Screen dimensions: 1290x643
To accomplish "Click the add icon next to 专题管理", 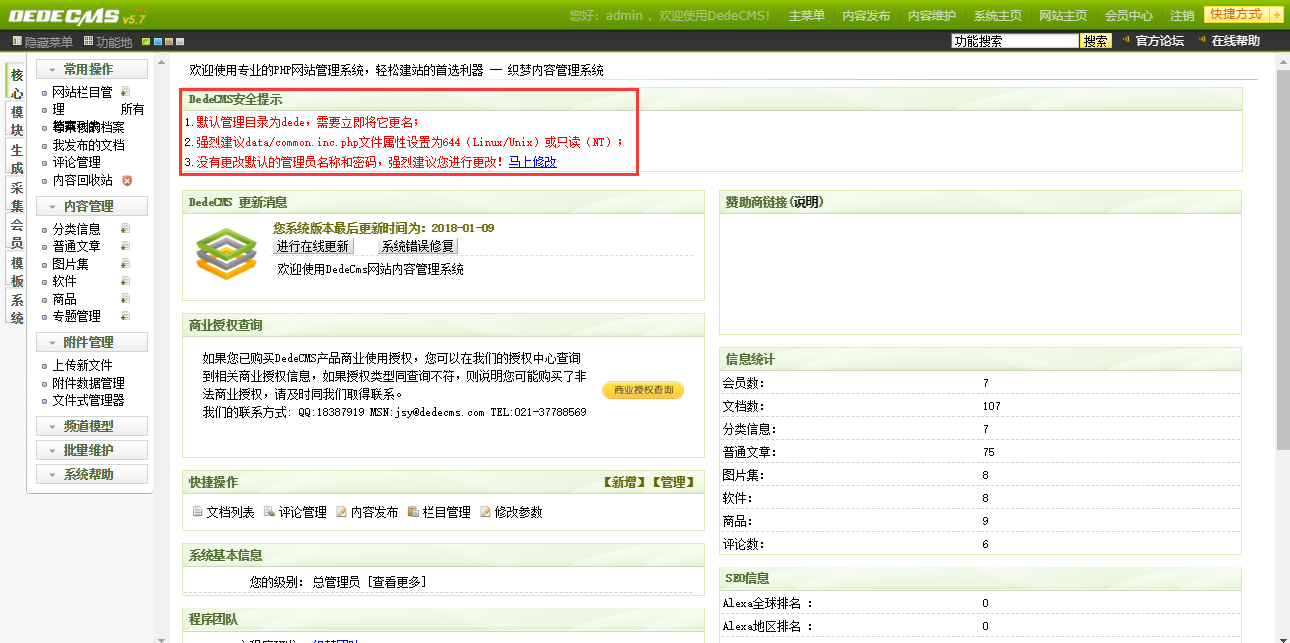I will point(125,316).
